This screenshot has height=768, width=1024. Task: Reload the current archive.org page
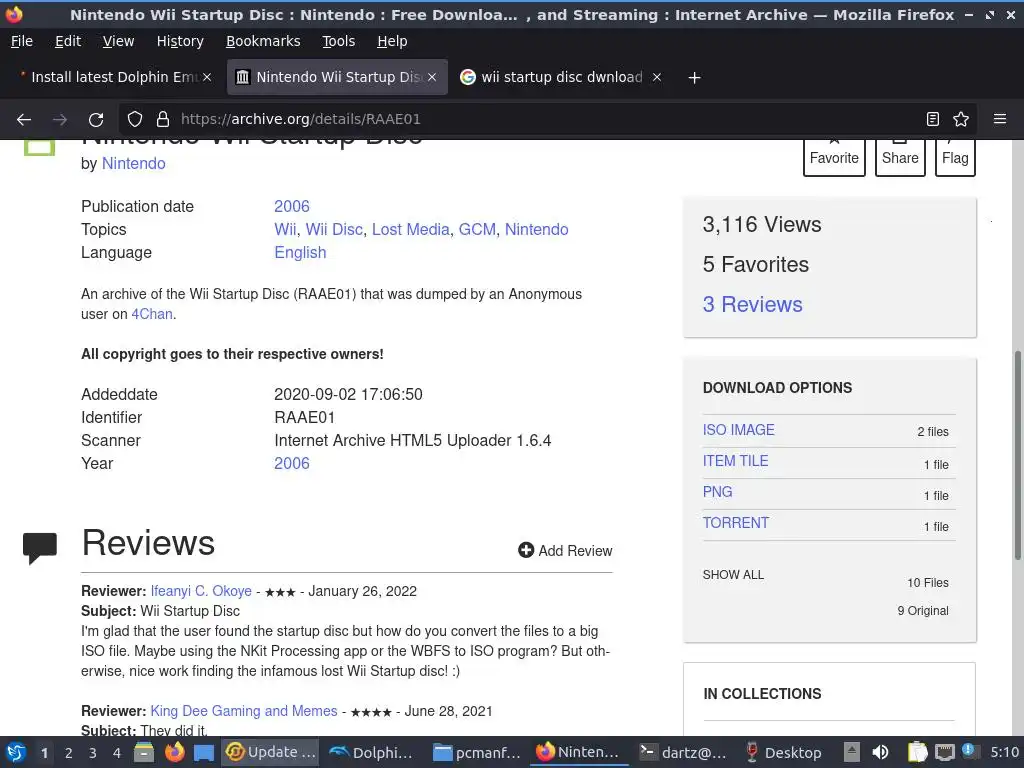point(96,120)
